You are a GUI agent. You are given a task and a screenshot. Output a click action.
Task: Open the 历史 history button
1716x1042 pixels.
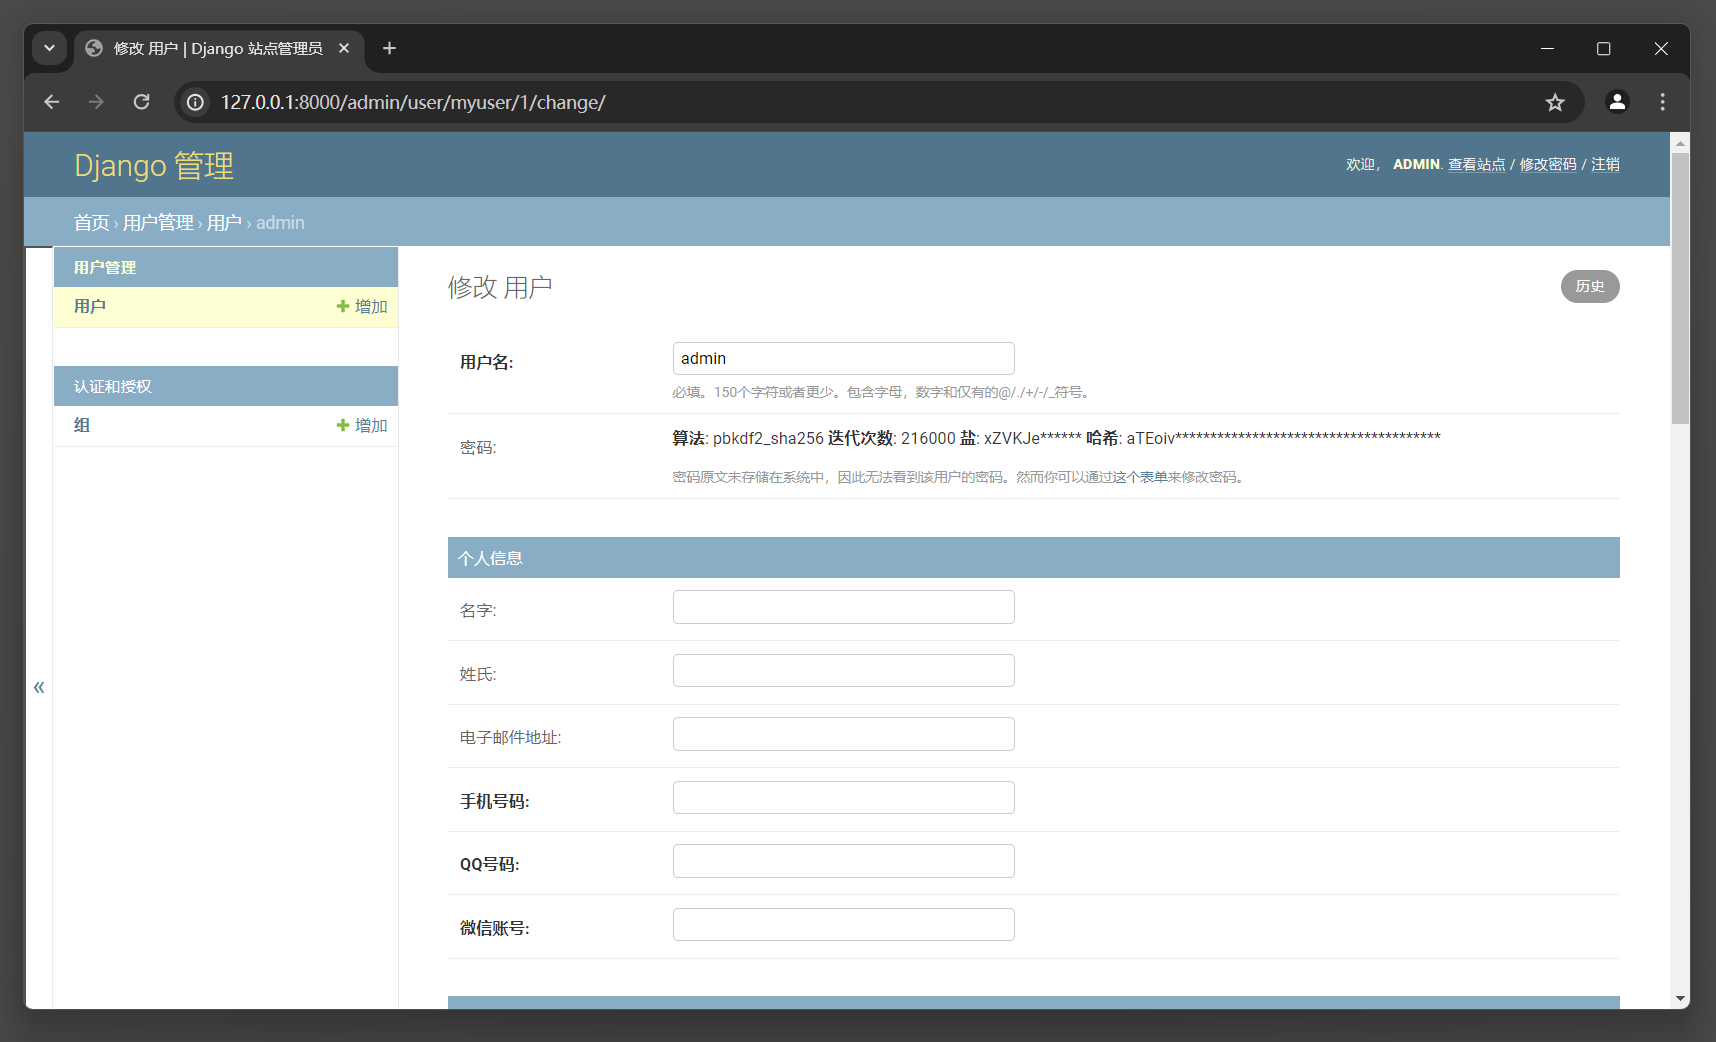[1590, 286]
